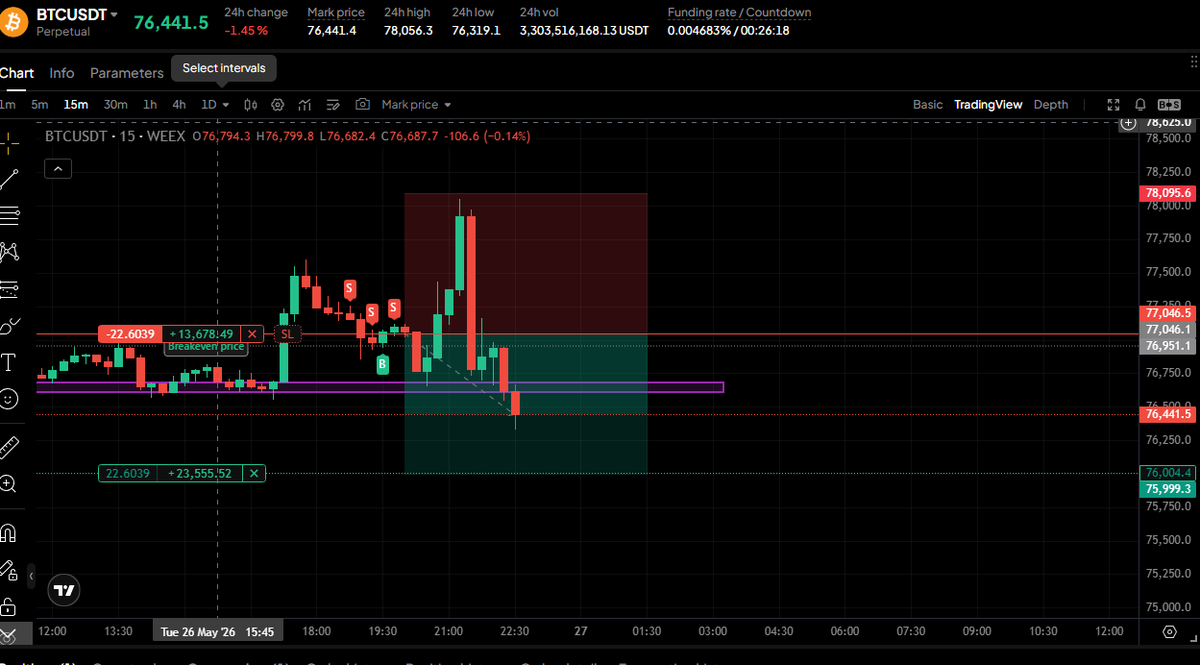Toggle stay in drawing mode pencil-lock
This screenshot has width=1200, height=665.
pyautogui.click(x=8, y=569)
